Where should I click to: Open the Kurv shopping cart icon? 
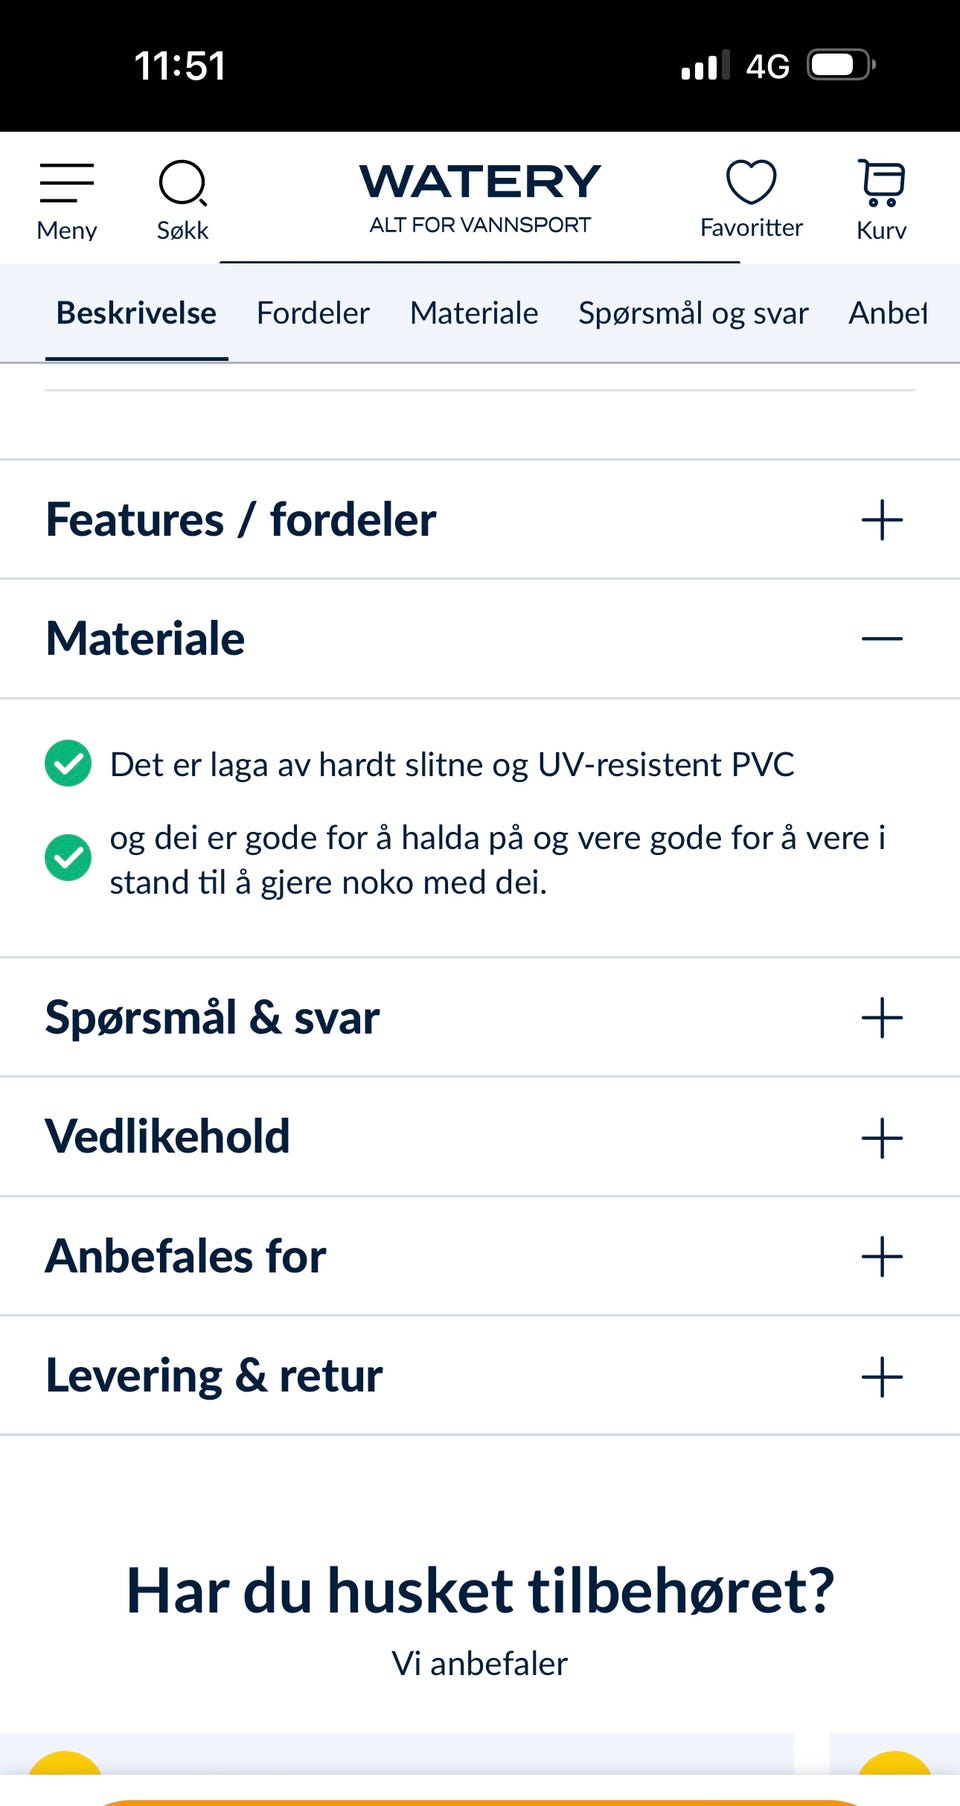(x=881, y=183)
